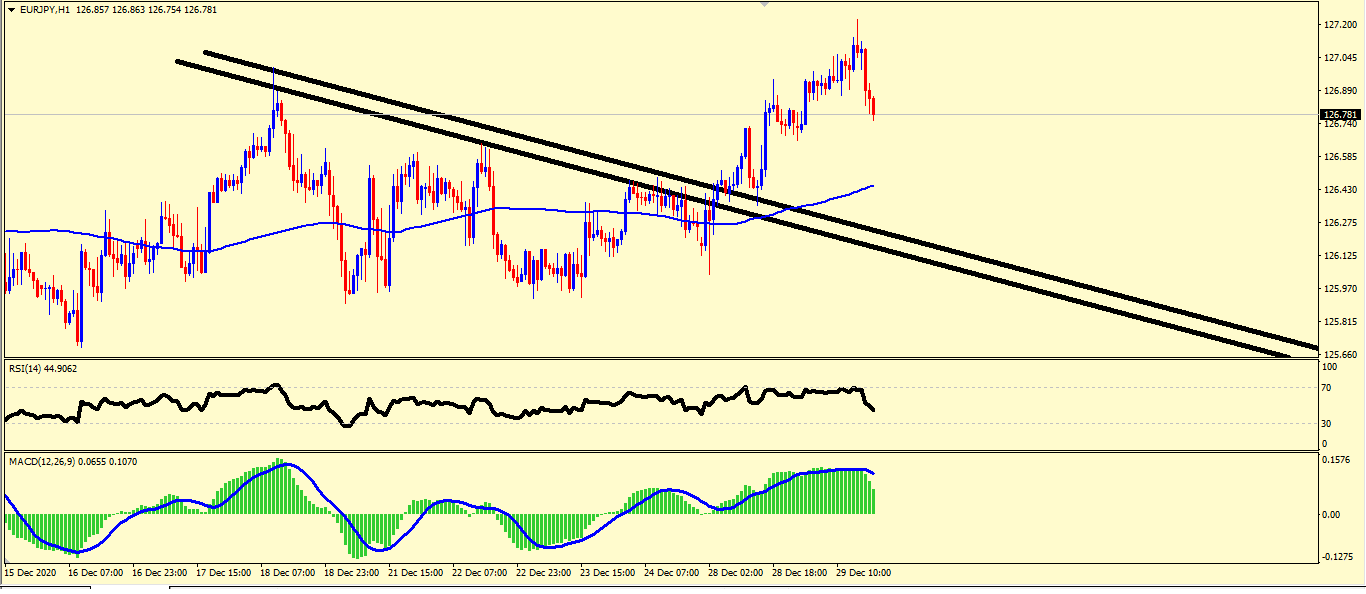The height and width of the screenshot is (594, 1366).
Task: Click the 28 Dec 02:00 time label
Action: (736, 574)
